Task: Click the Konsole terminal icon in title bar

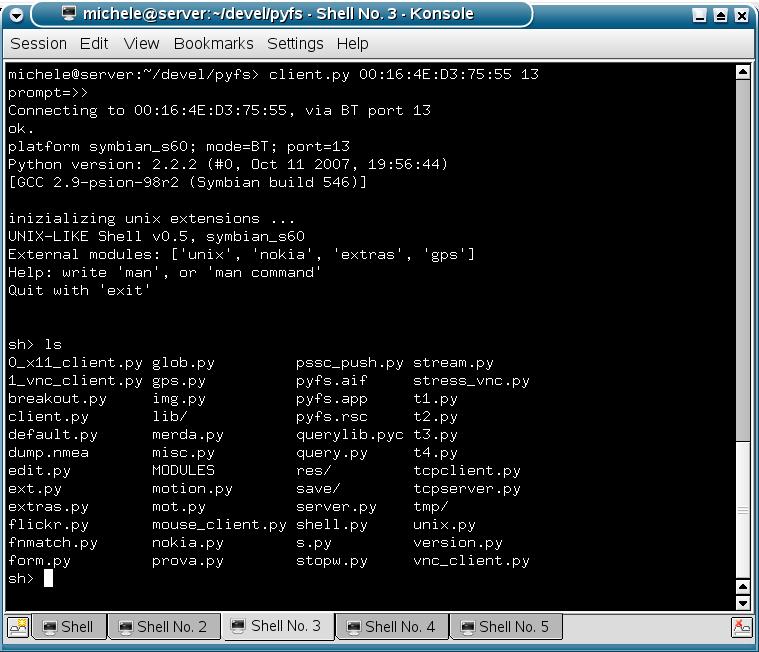Action: pos(69,13)
